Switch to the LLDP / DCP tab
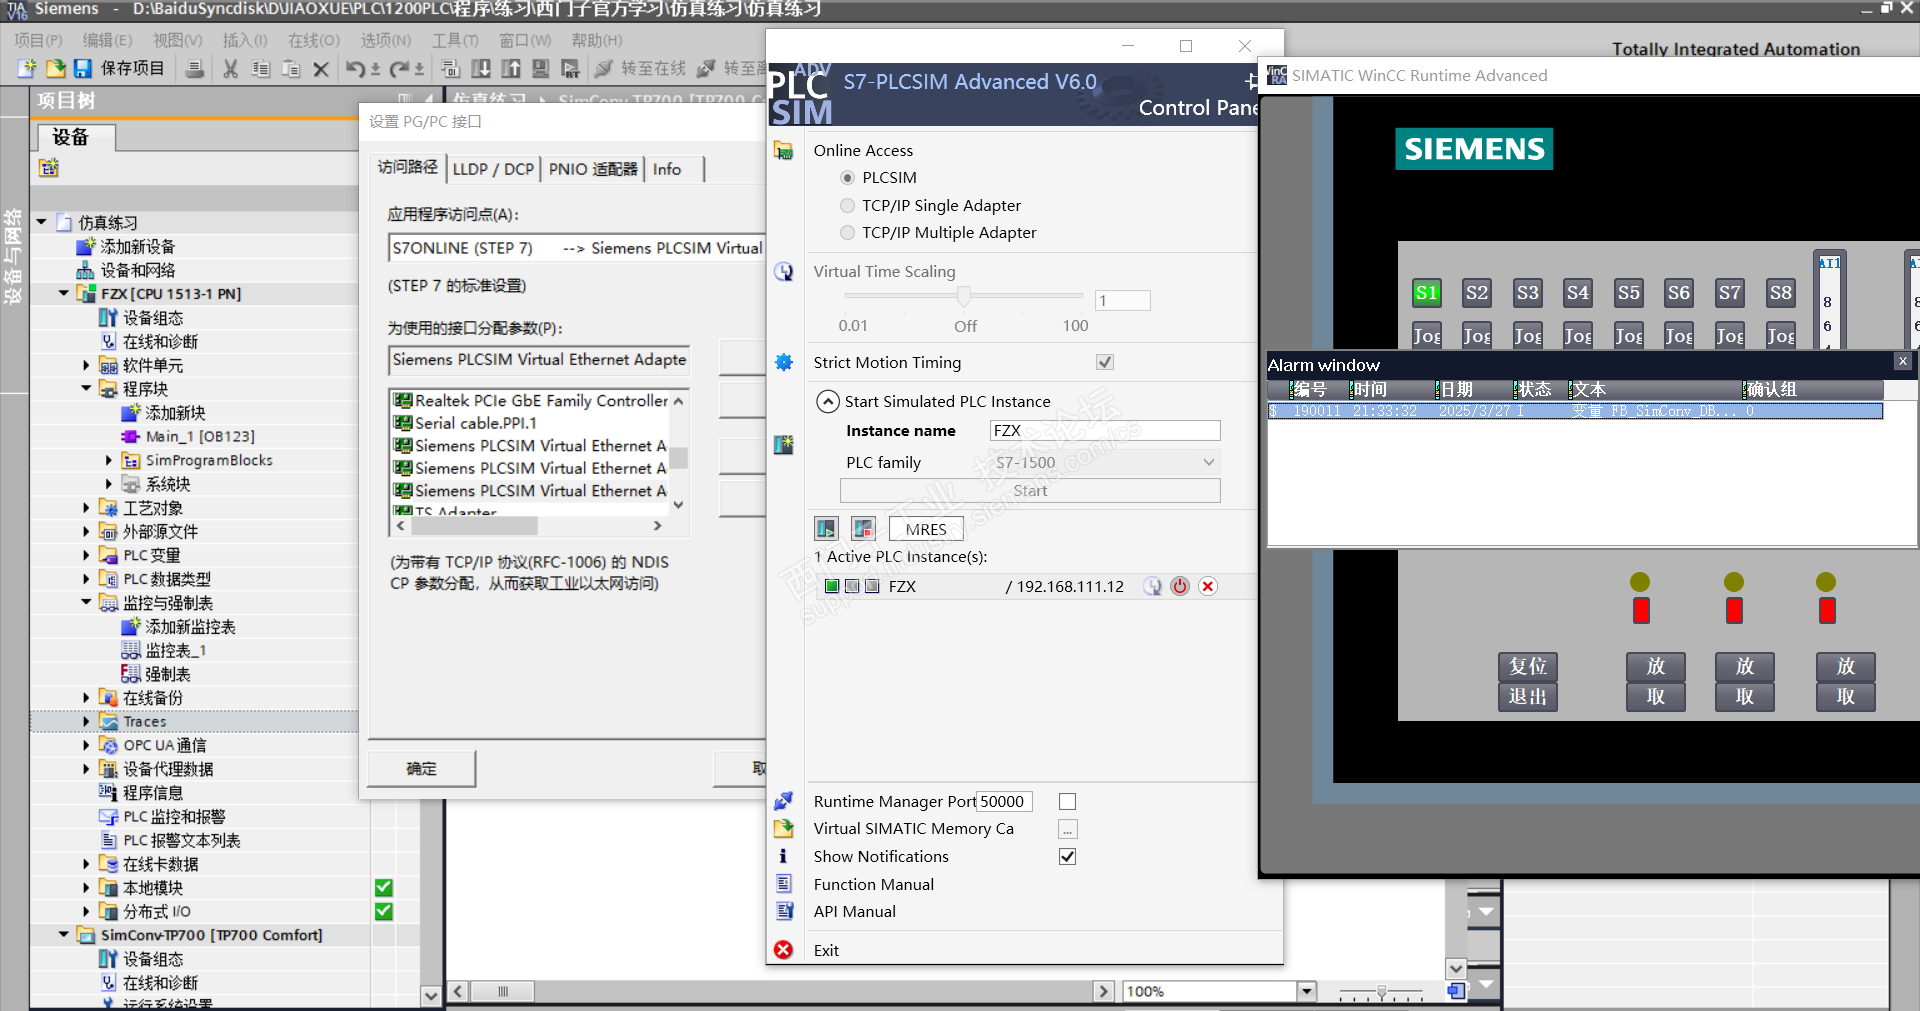This screenshot has width=1920, height=1011. (x=493, y=169)
